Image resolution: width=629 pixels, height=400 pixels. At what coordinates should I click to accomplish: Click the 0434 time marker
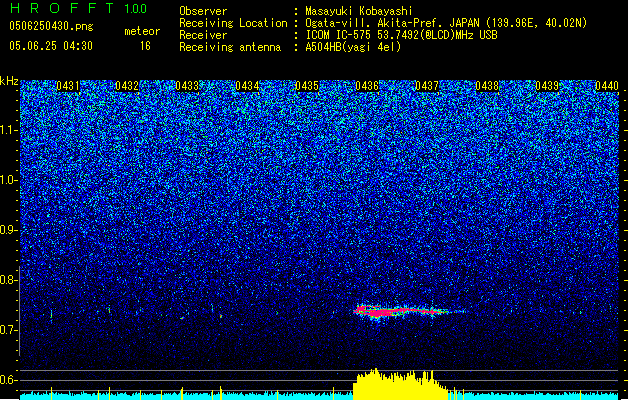(x=247, y=86)
